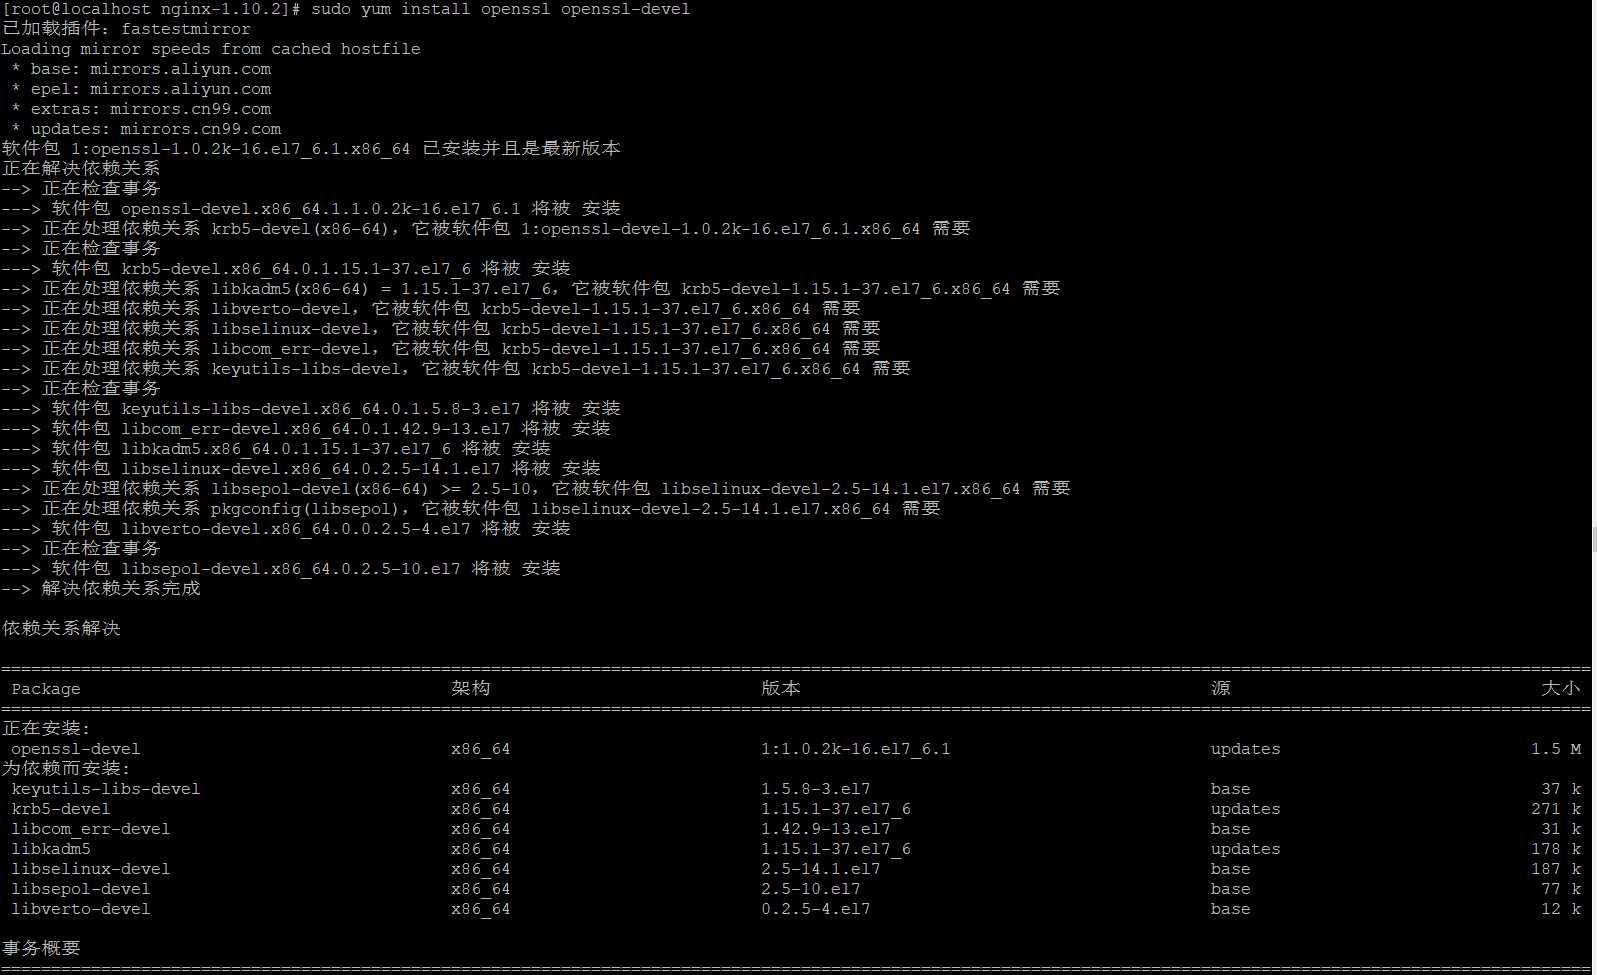The height and width of the screenshot is (975, 1597).
Task: Click the 'pkgconfig(libsepol)' dependency line
Action: point(471,508)
